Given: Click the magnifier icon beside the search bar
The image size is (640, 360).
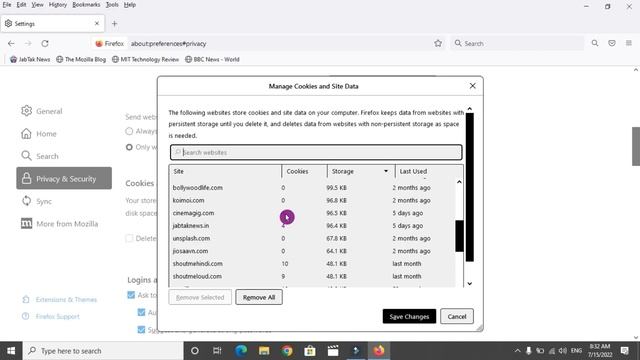Looking at the screenshot, I should pyautogui.click(x=595, y=43).
